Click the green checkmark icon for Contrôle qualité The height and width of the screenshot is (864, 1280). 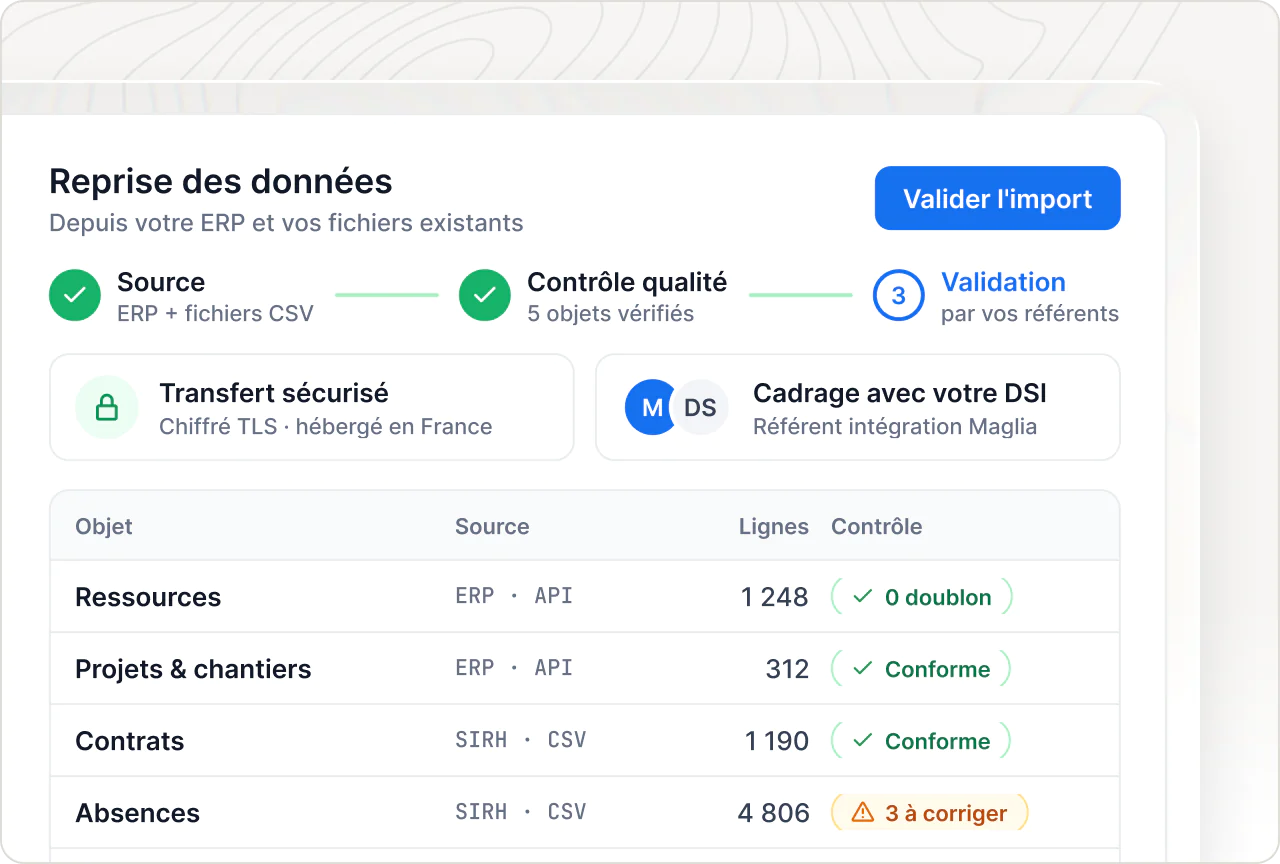(485, 296)
